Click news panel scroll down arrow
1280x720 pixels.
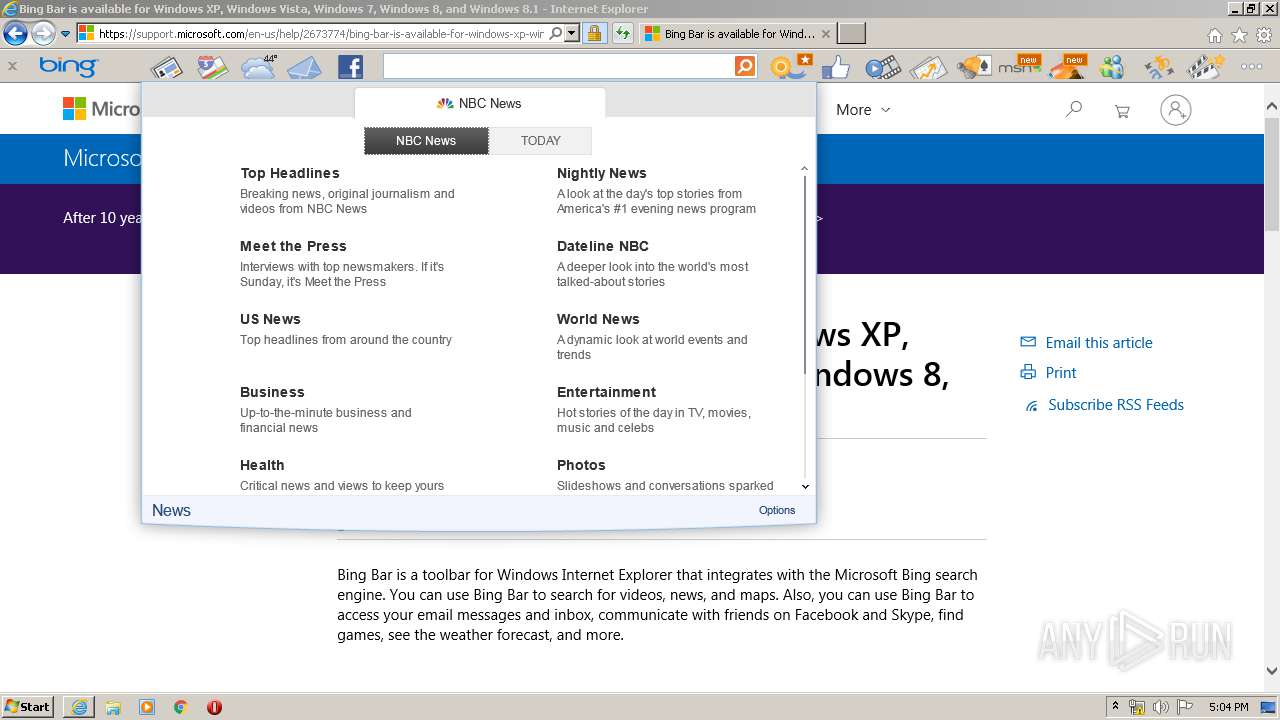pyautogui.click(x=805, y=486)
